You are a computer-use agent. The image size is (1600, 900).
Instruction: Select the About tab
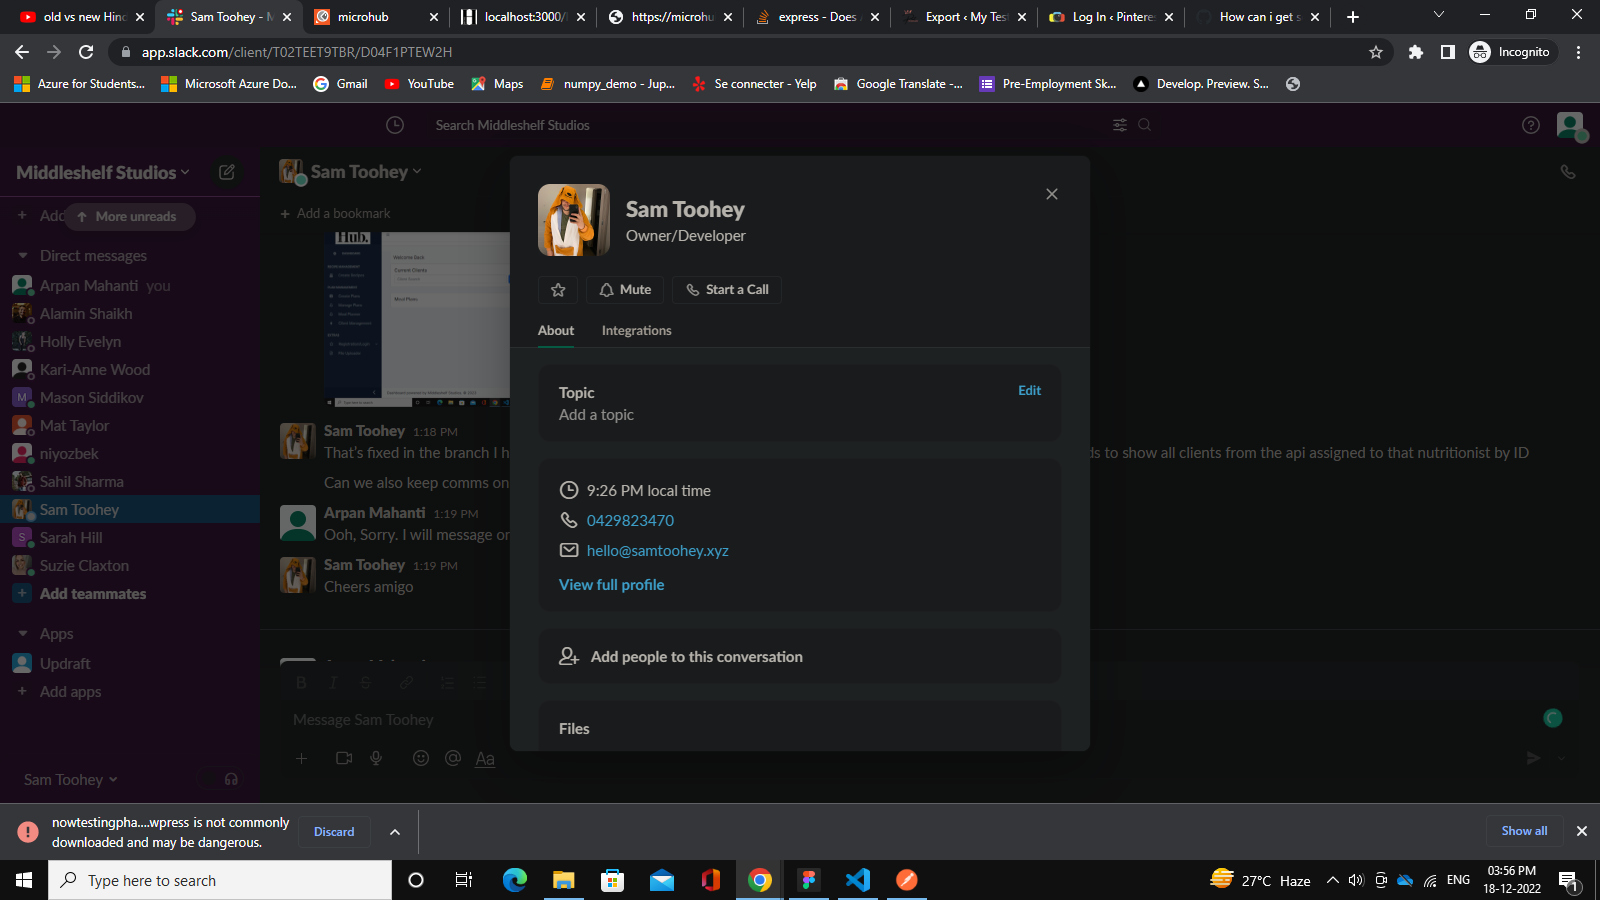click(x=556, y=331)
